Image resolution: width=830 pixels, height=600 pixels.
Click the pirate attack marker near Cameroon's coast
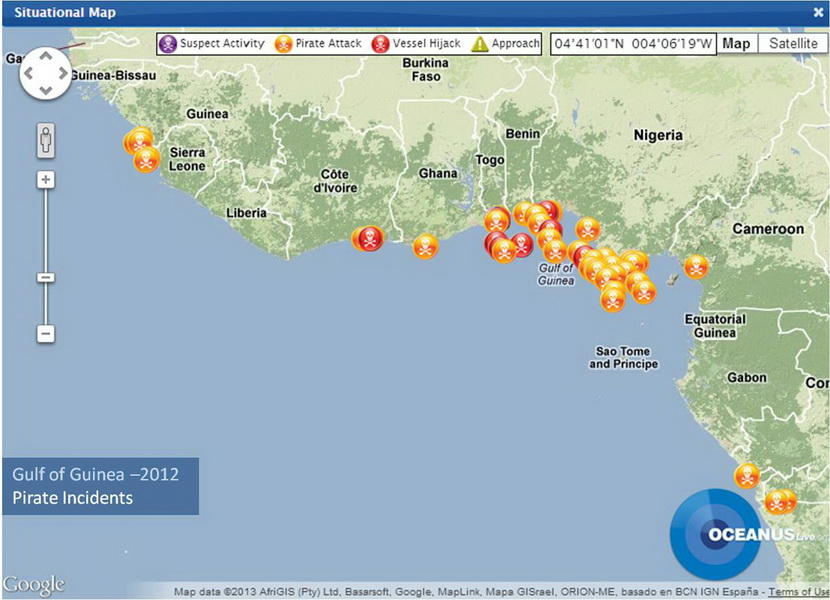point(696,267)
